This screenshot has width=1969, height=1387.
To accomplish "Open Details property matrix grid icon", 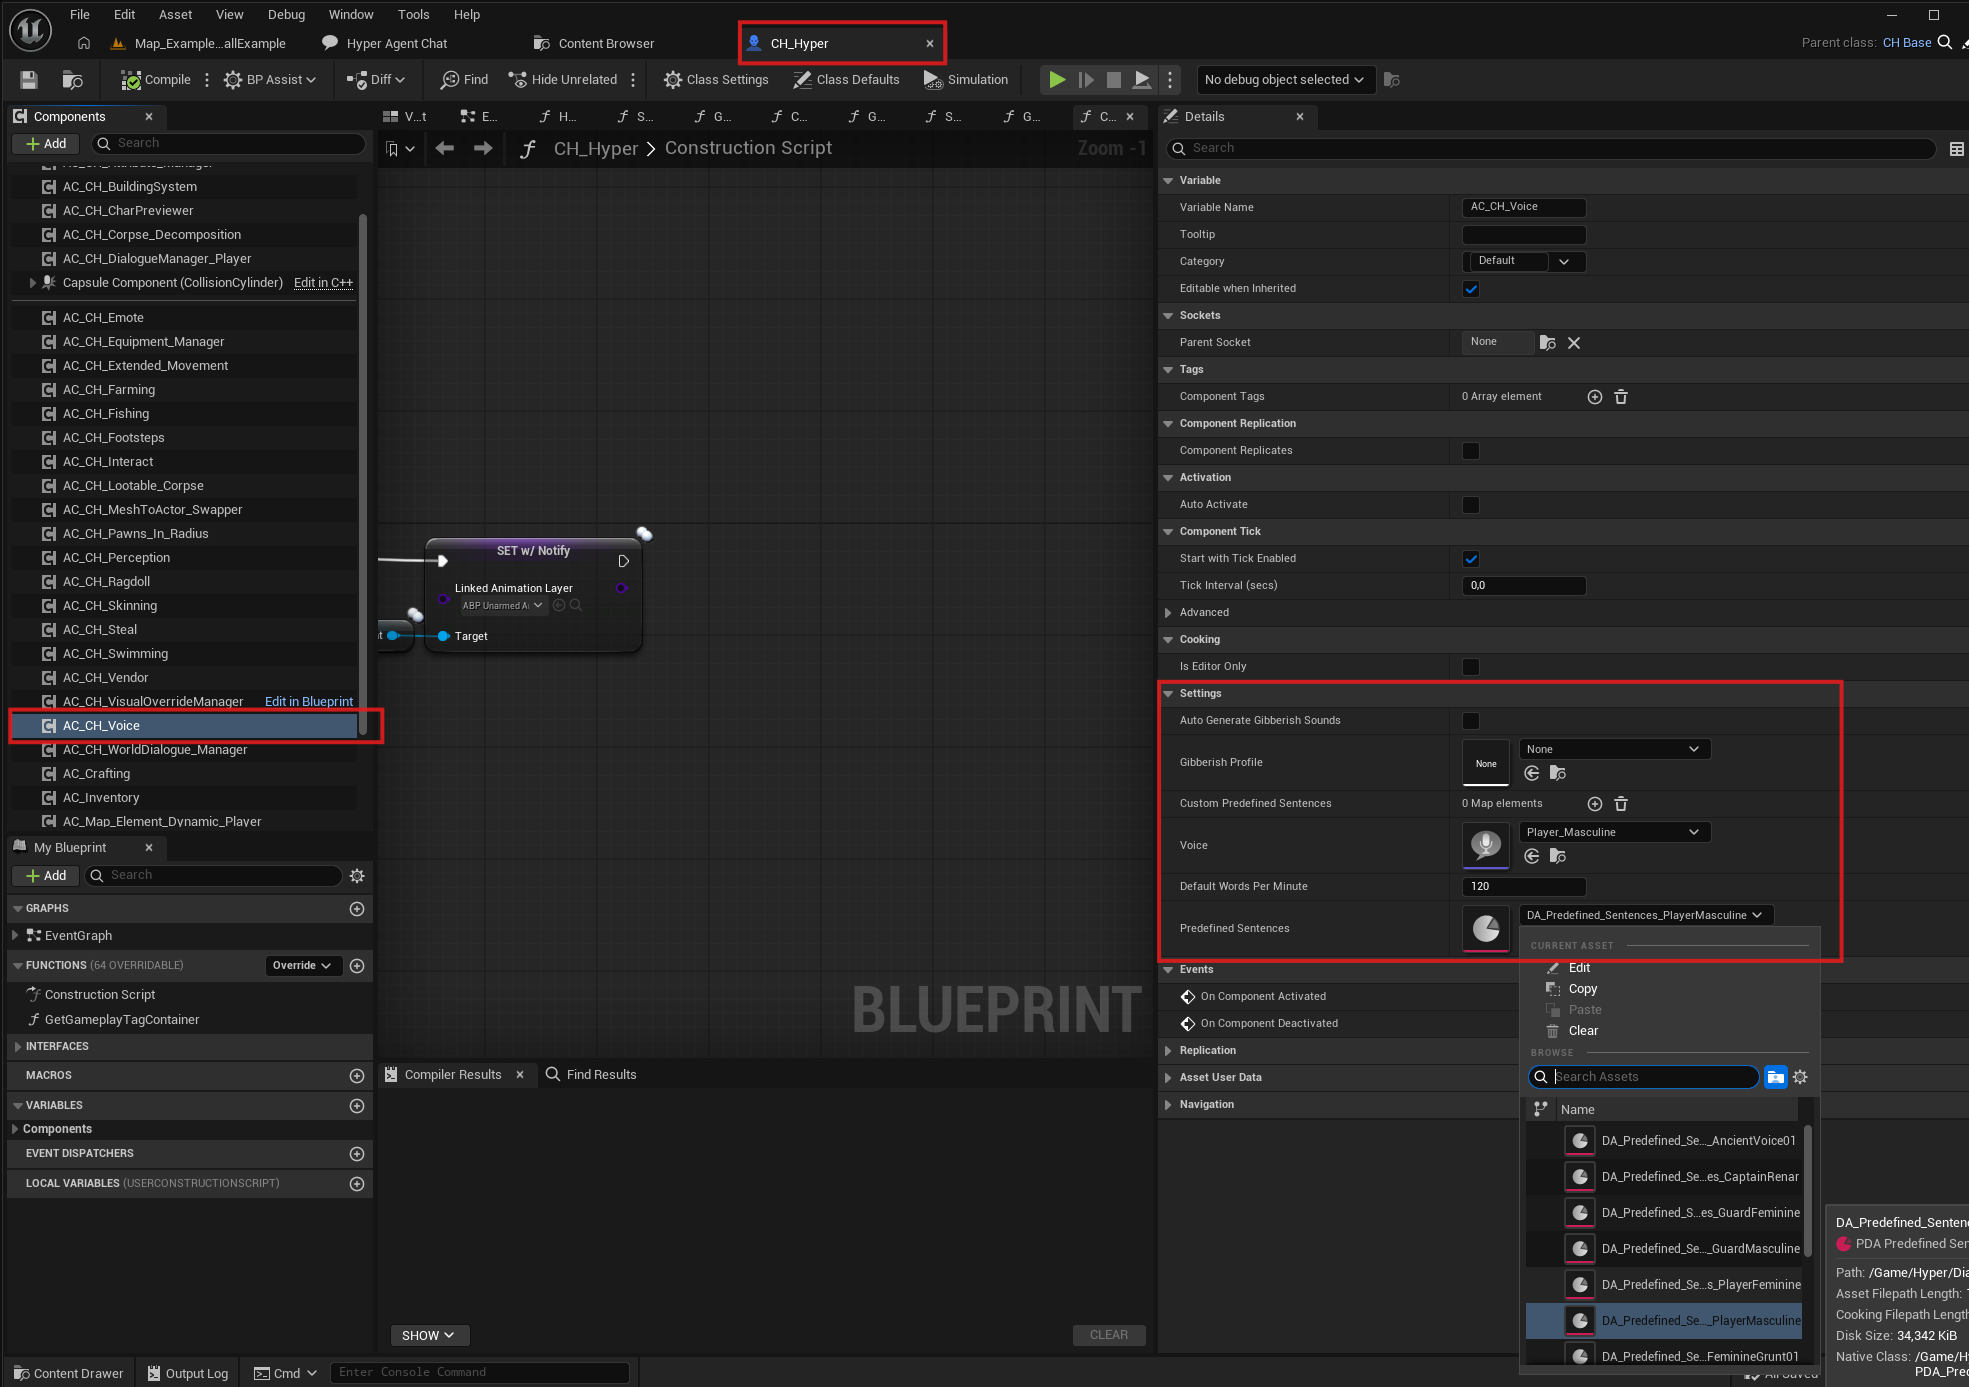I will point(1956,149).
